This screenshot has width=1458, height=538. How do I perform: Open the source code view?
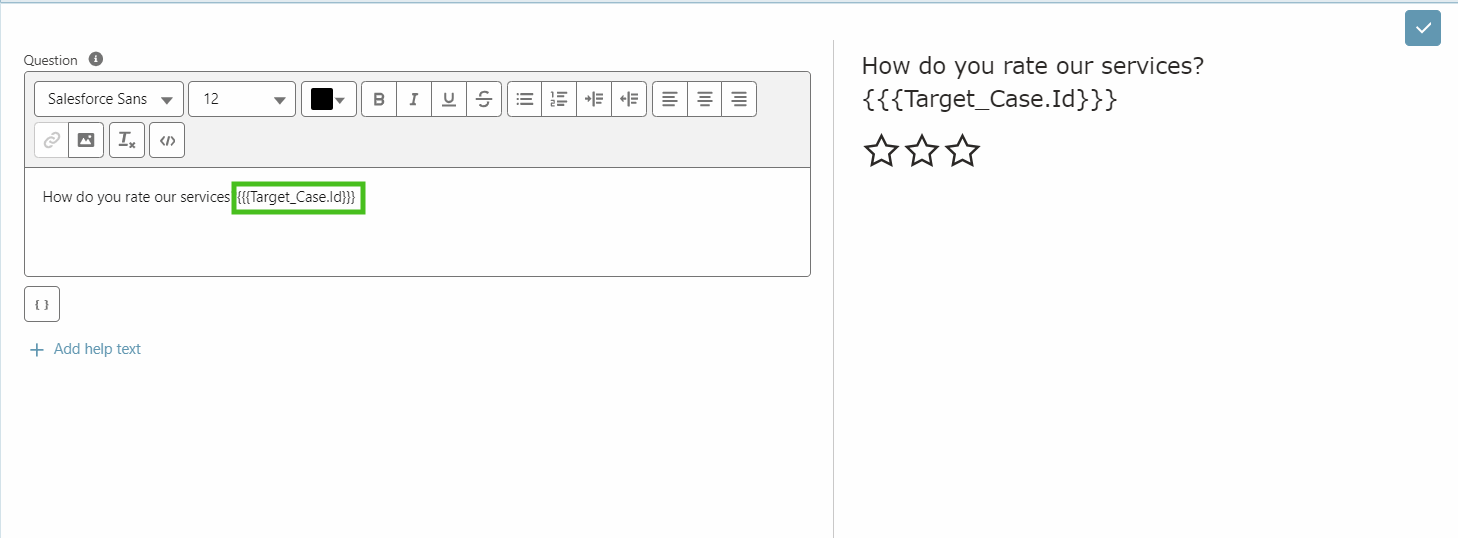coord(167,140)
